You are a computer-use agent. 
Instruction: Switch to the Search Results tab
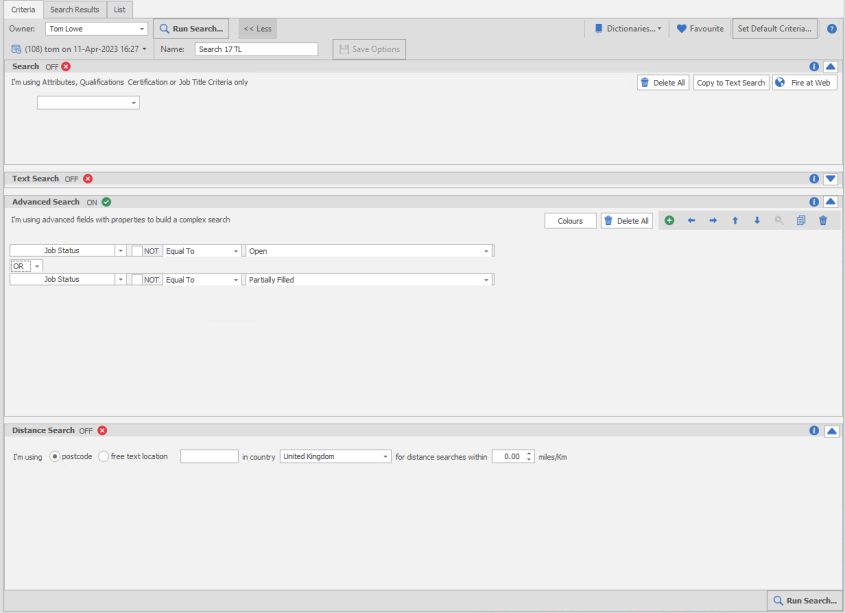[75, 9]
